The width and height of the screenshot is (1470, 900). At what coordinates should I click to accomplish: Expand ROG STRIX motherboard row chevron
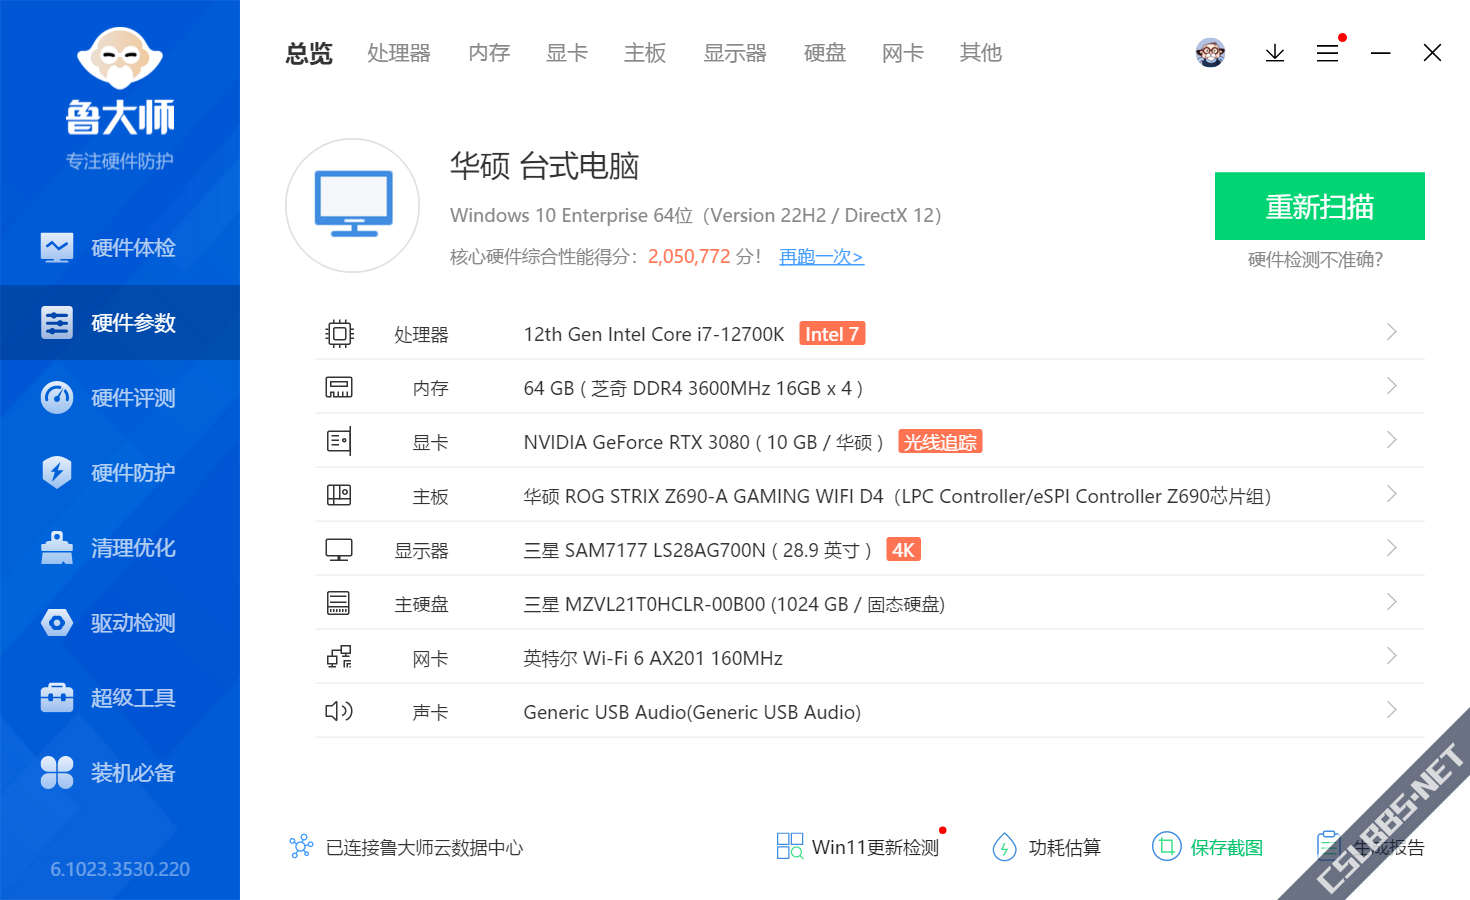coord(1391,494)
